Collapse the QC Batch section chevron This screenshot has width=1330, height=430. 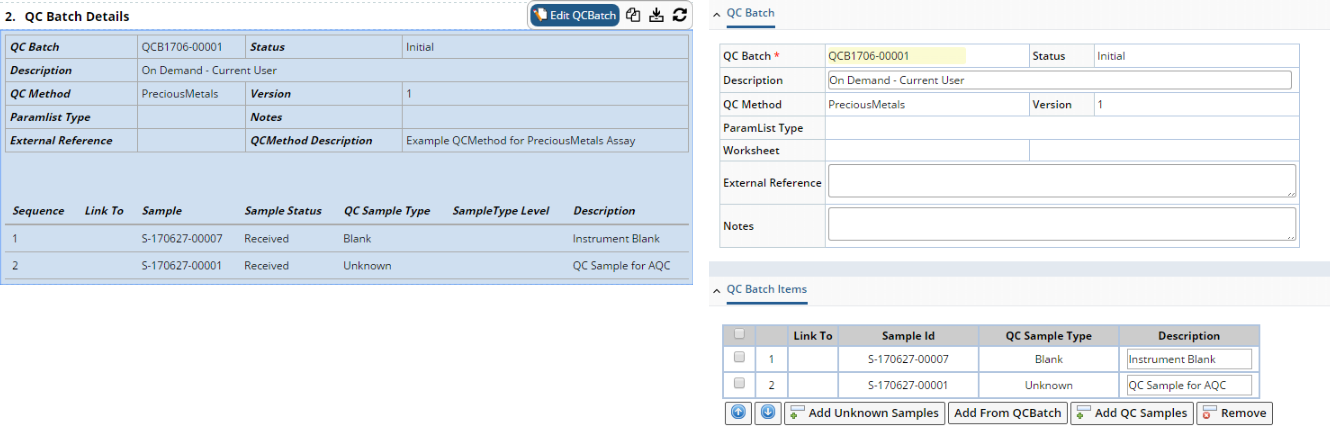(x=716, y=13)
